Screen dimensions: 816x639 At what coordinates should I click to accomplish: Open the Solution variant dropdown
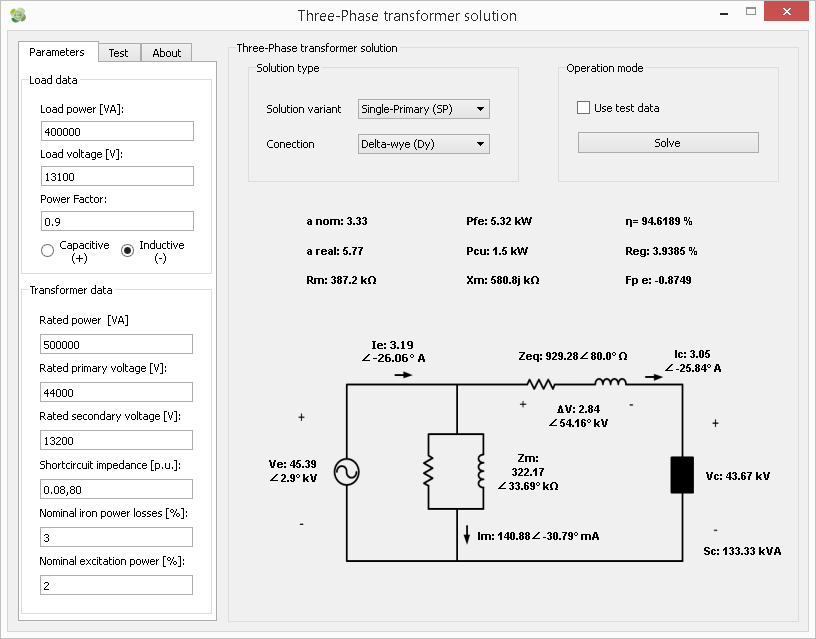point(424,109)
